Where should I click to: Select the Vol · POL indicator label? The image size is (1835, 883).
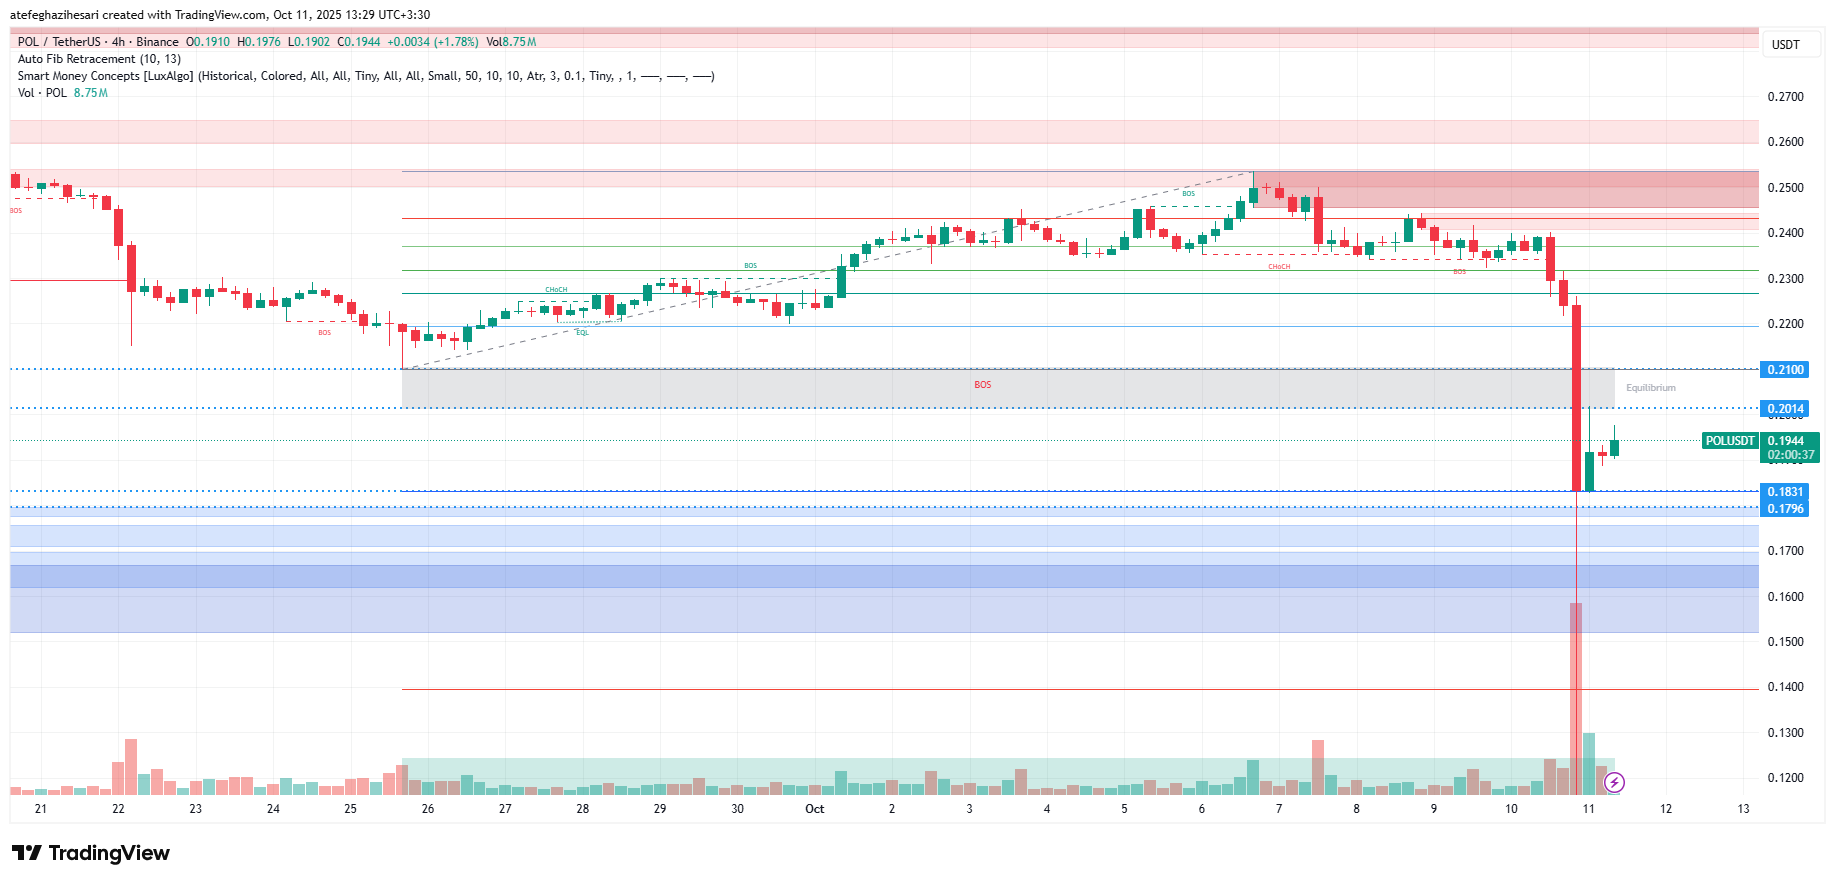tap(42, 93)
